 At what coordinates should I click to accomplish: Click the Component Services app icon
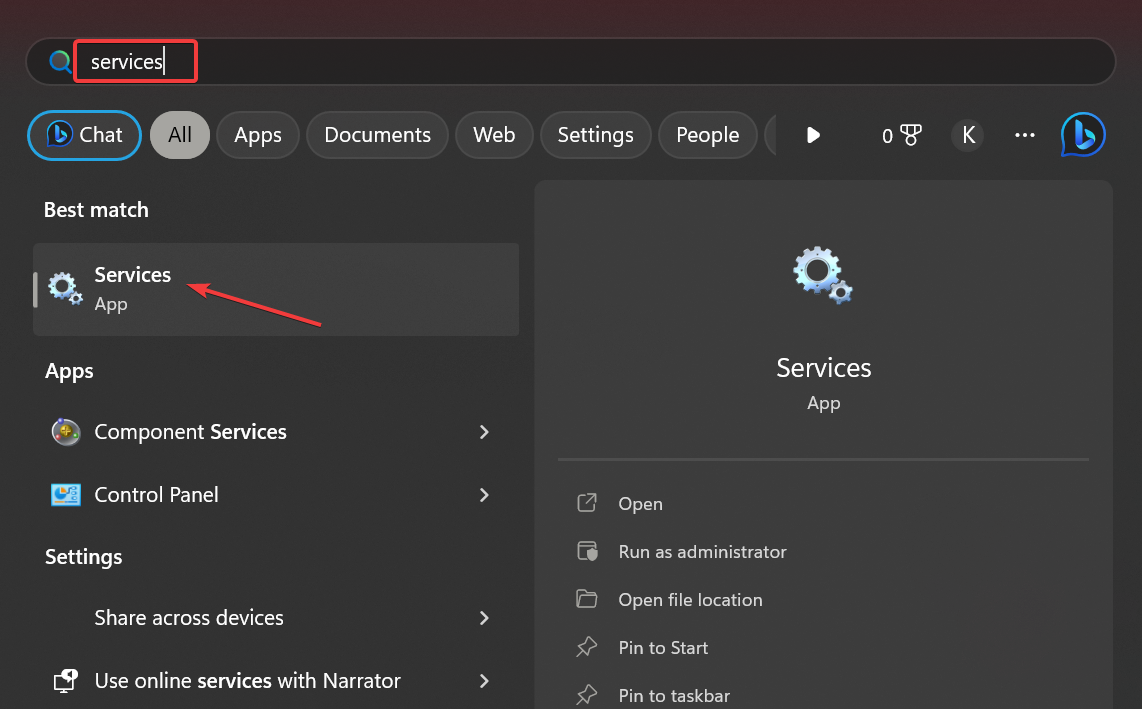click(x=66, y=432)
